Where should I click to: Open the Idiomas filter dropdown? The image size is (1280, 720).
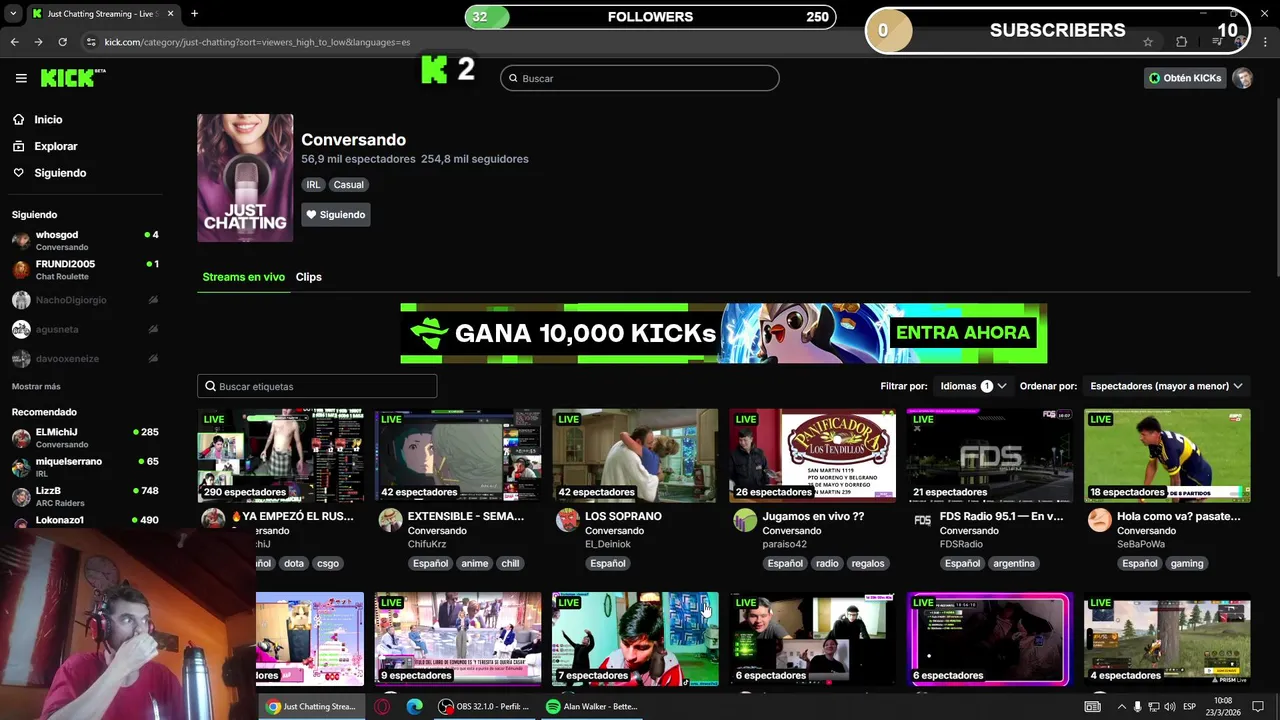point(973,386)
